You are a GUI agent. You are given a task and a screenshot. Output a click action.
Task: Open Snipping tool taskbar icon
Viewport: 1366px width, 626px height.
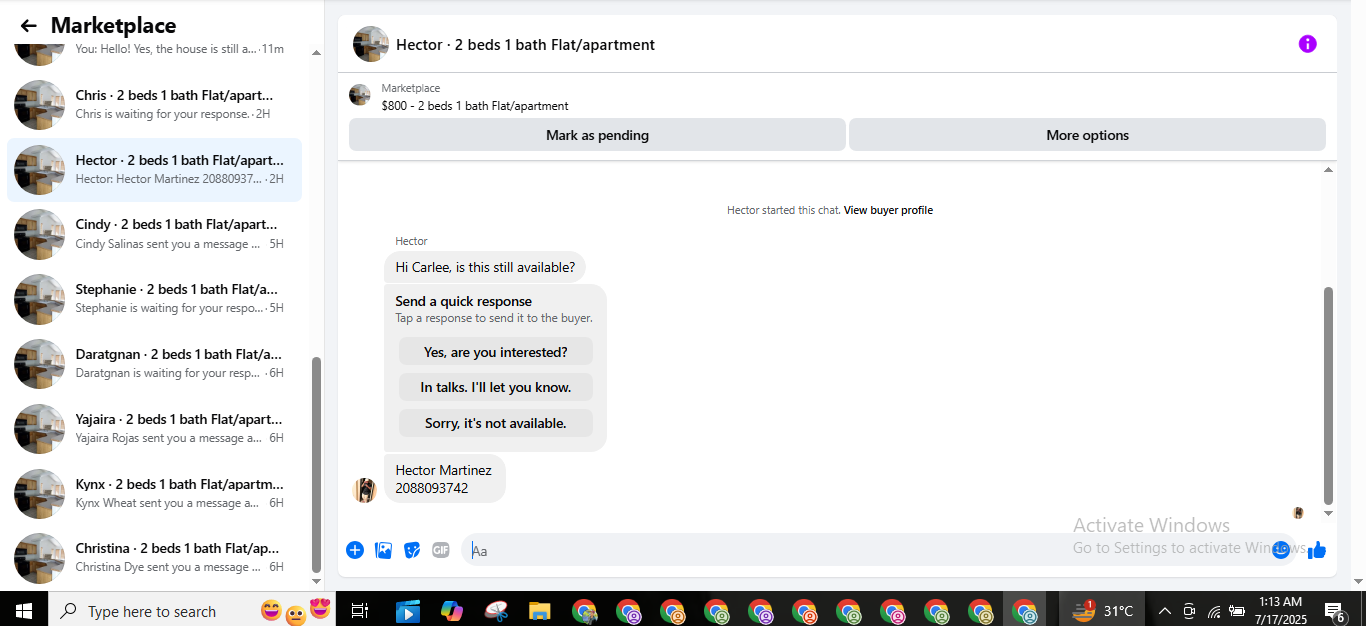click(x=495, y=610)
